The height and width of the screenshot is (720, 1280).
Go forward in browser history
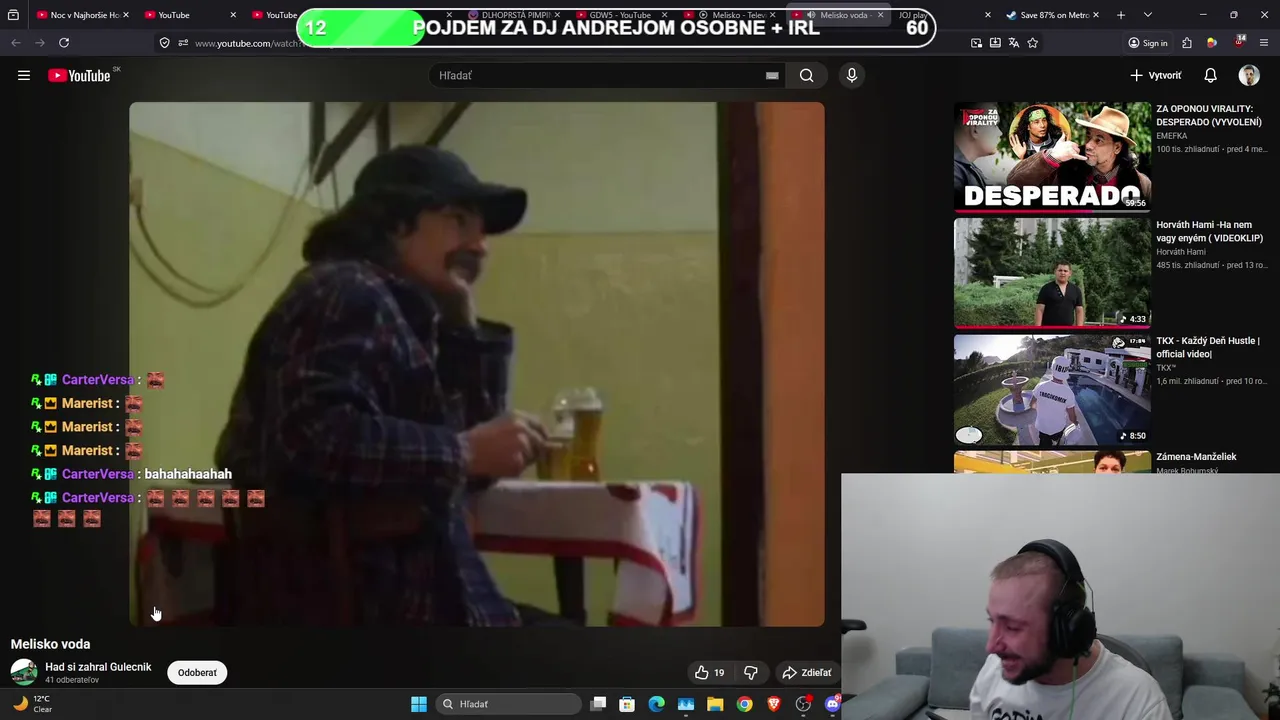point(40,43)
